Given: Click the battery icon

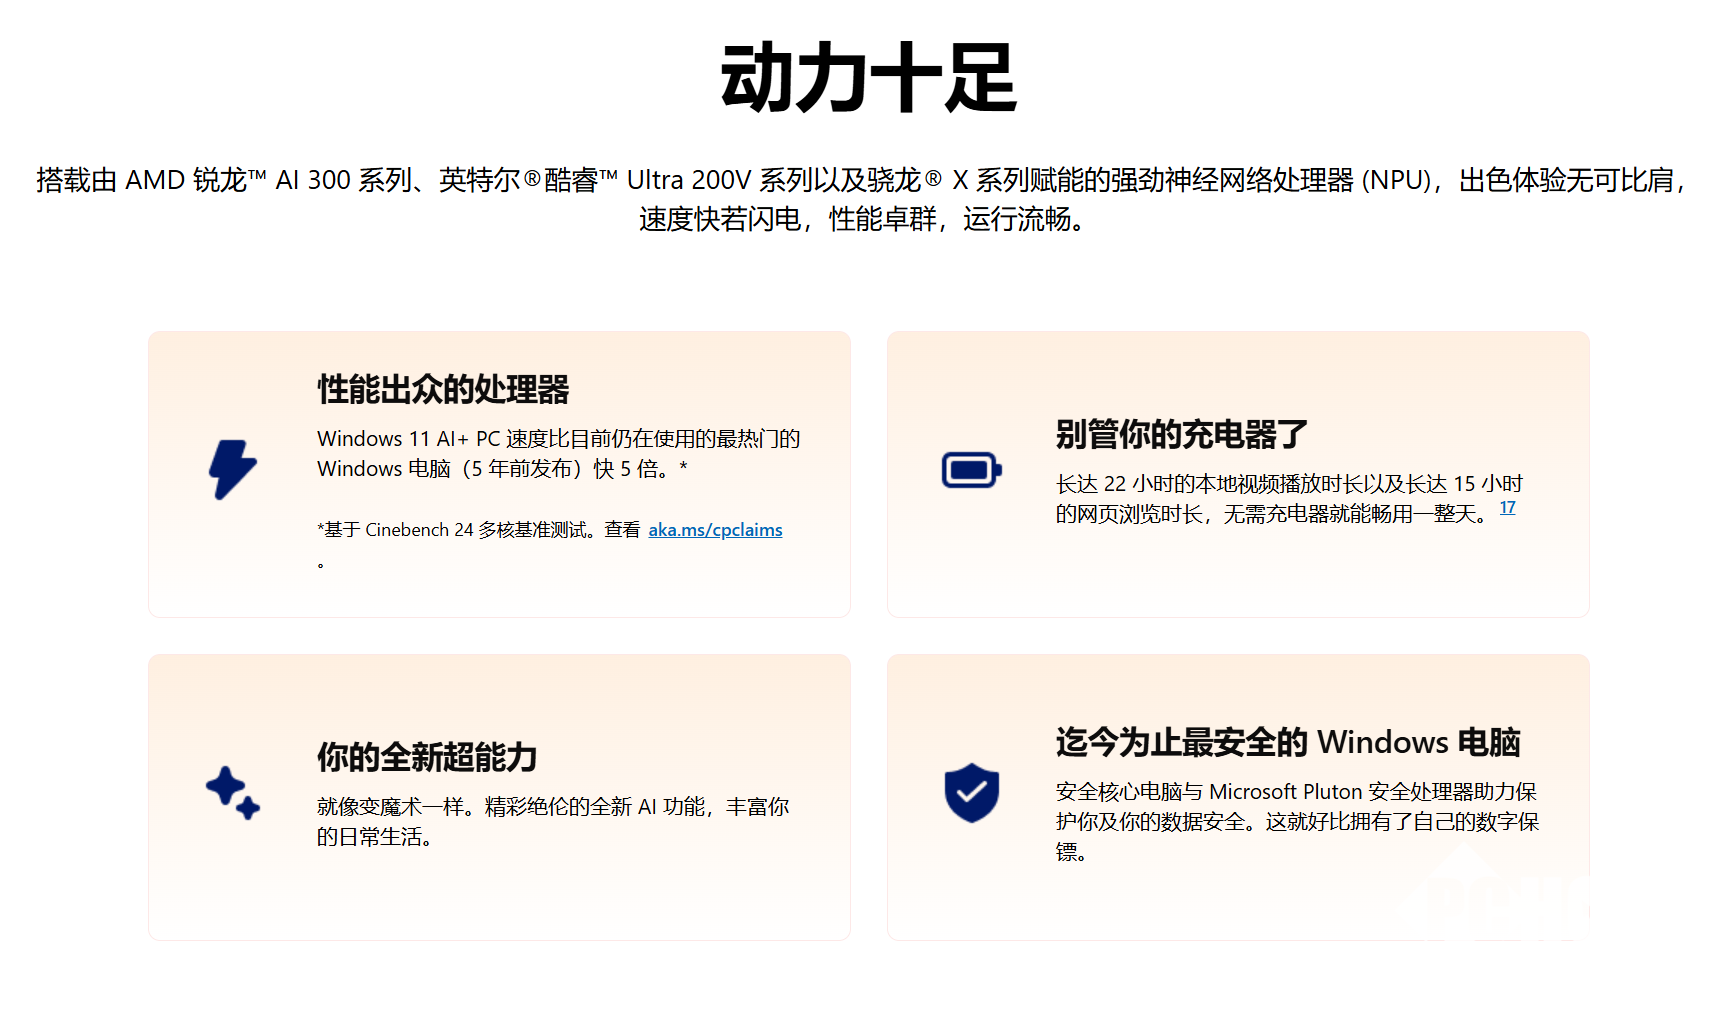Looking at the screenshot, I should [971, 470].
